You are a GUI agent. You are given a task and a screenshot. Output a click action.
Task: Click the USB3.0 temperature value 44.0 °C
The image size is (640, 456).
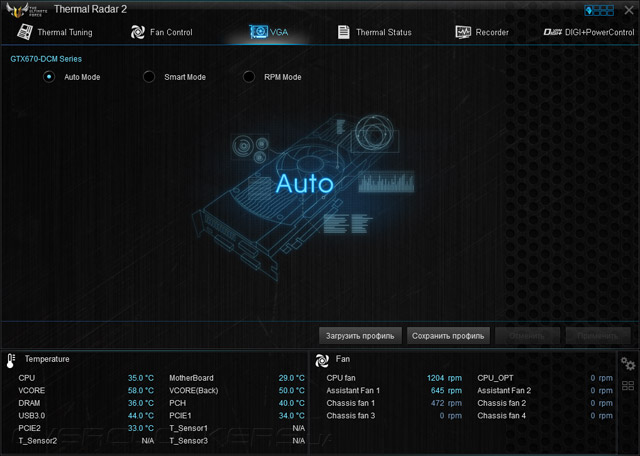(141, 416)
